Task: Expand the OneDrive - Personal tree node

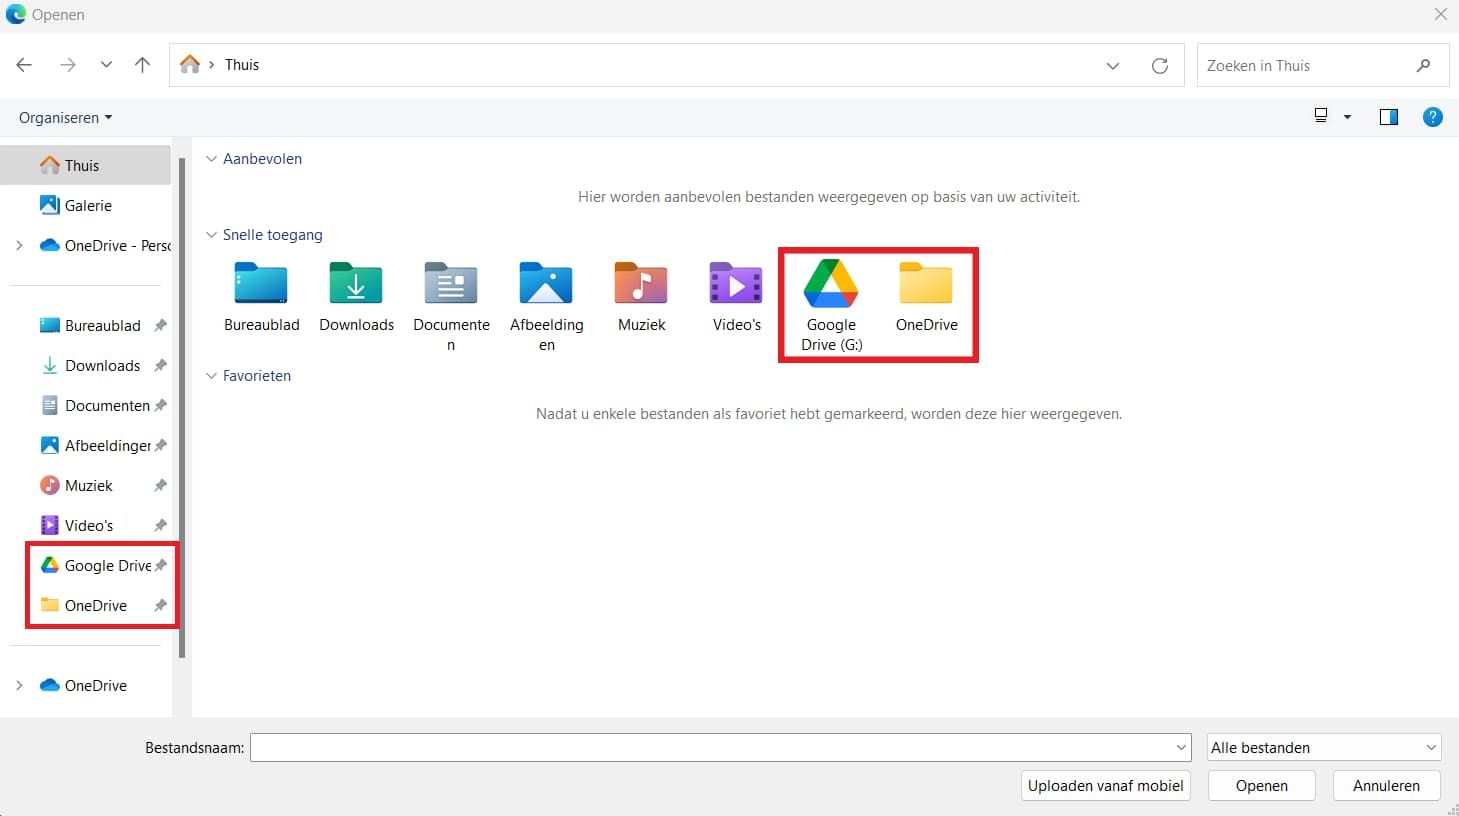Action: pyautogui.click(x=19, y=245)
